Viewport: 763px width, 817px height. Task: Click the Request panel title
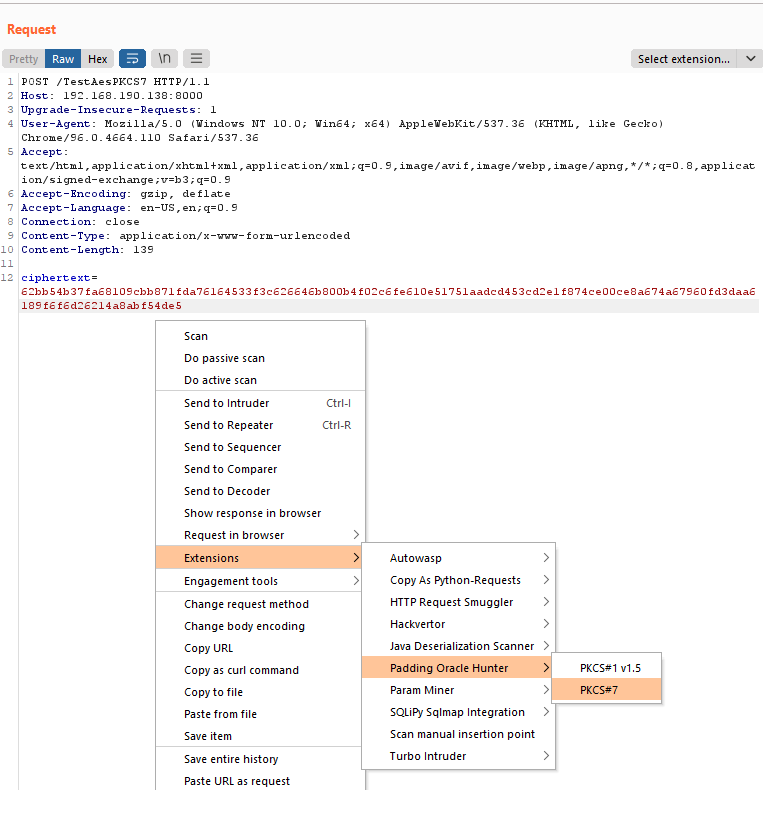pos(32,30)
